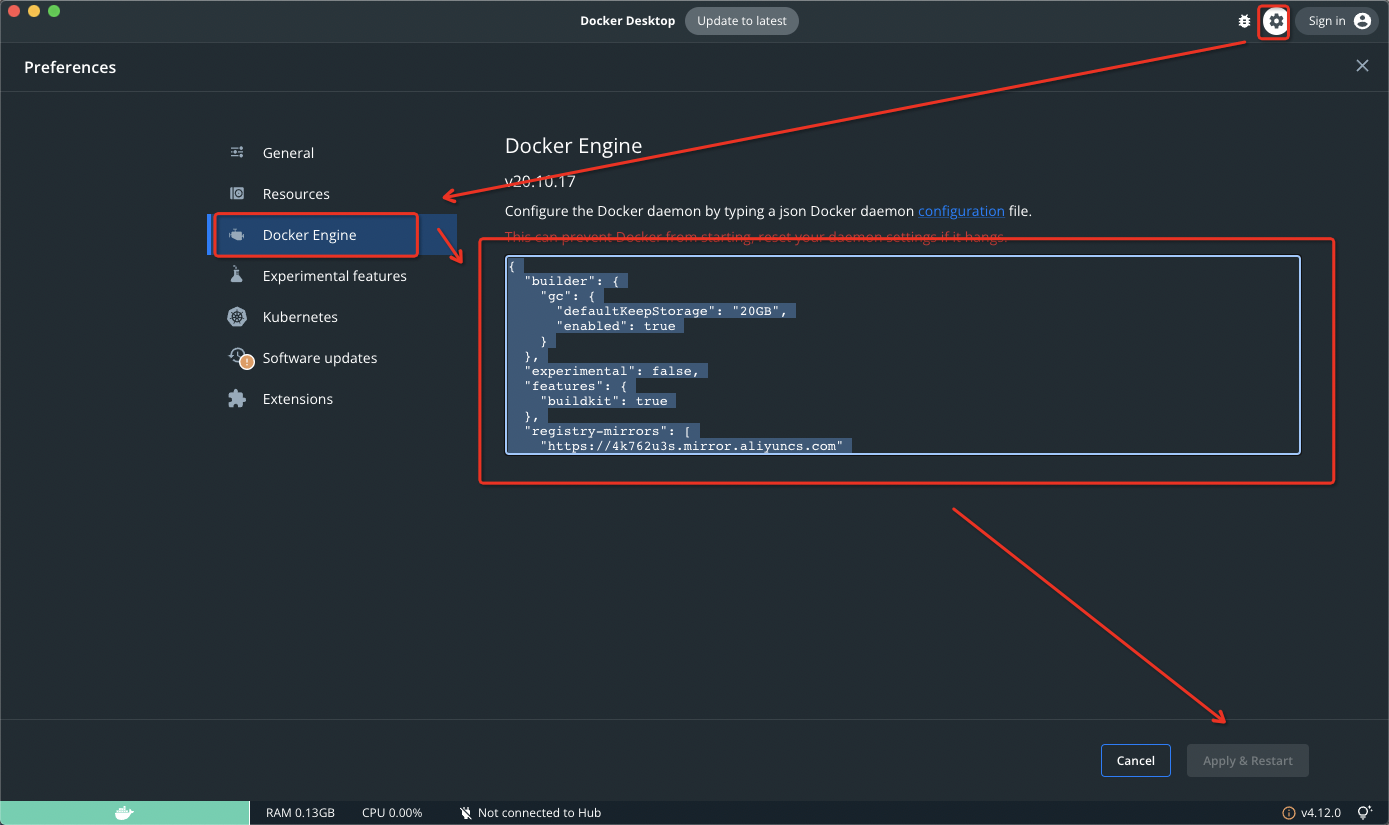Open the troubleshoot bug icon

click(x=1244, y=21)
